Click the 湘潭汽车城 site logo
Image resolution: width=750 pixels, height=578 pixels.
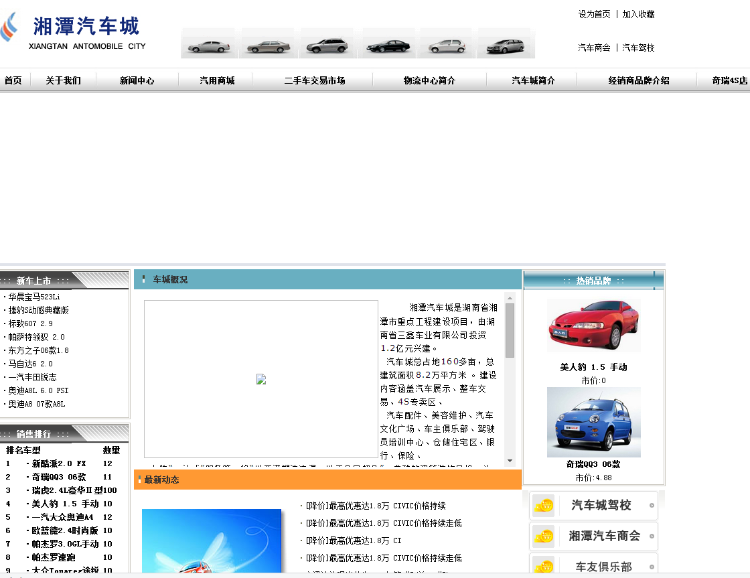(x=73, y=32)
